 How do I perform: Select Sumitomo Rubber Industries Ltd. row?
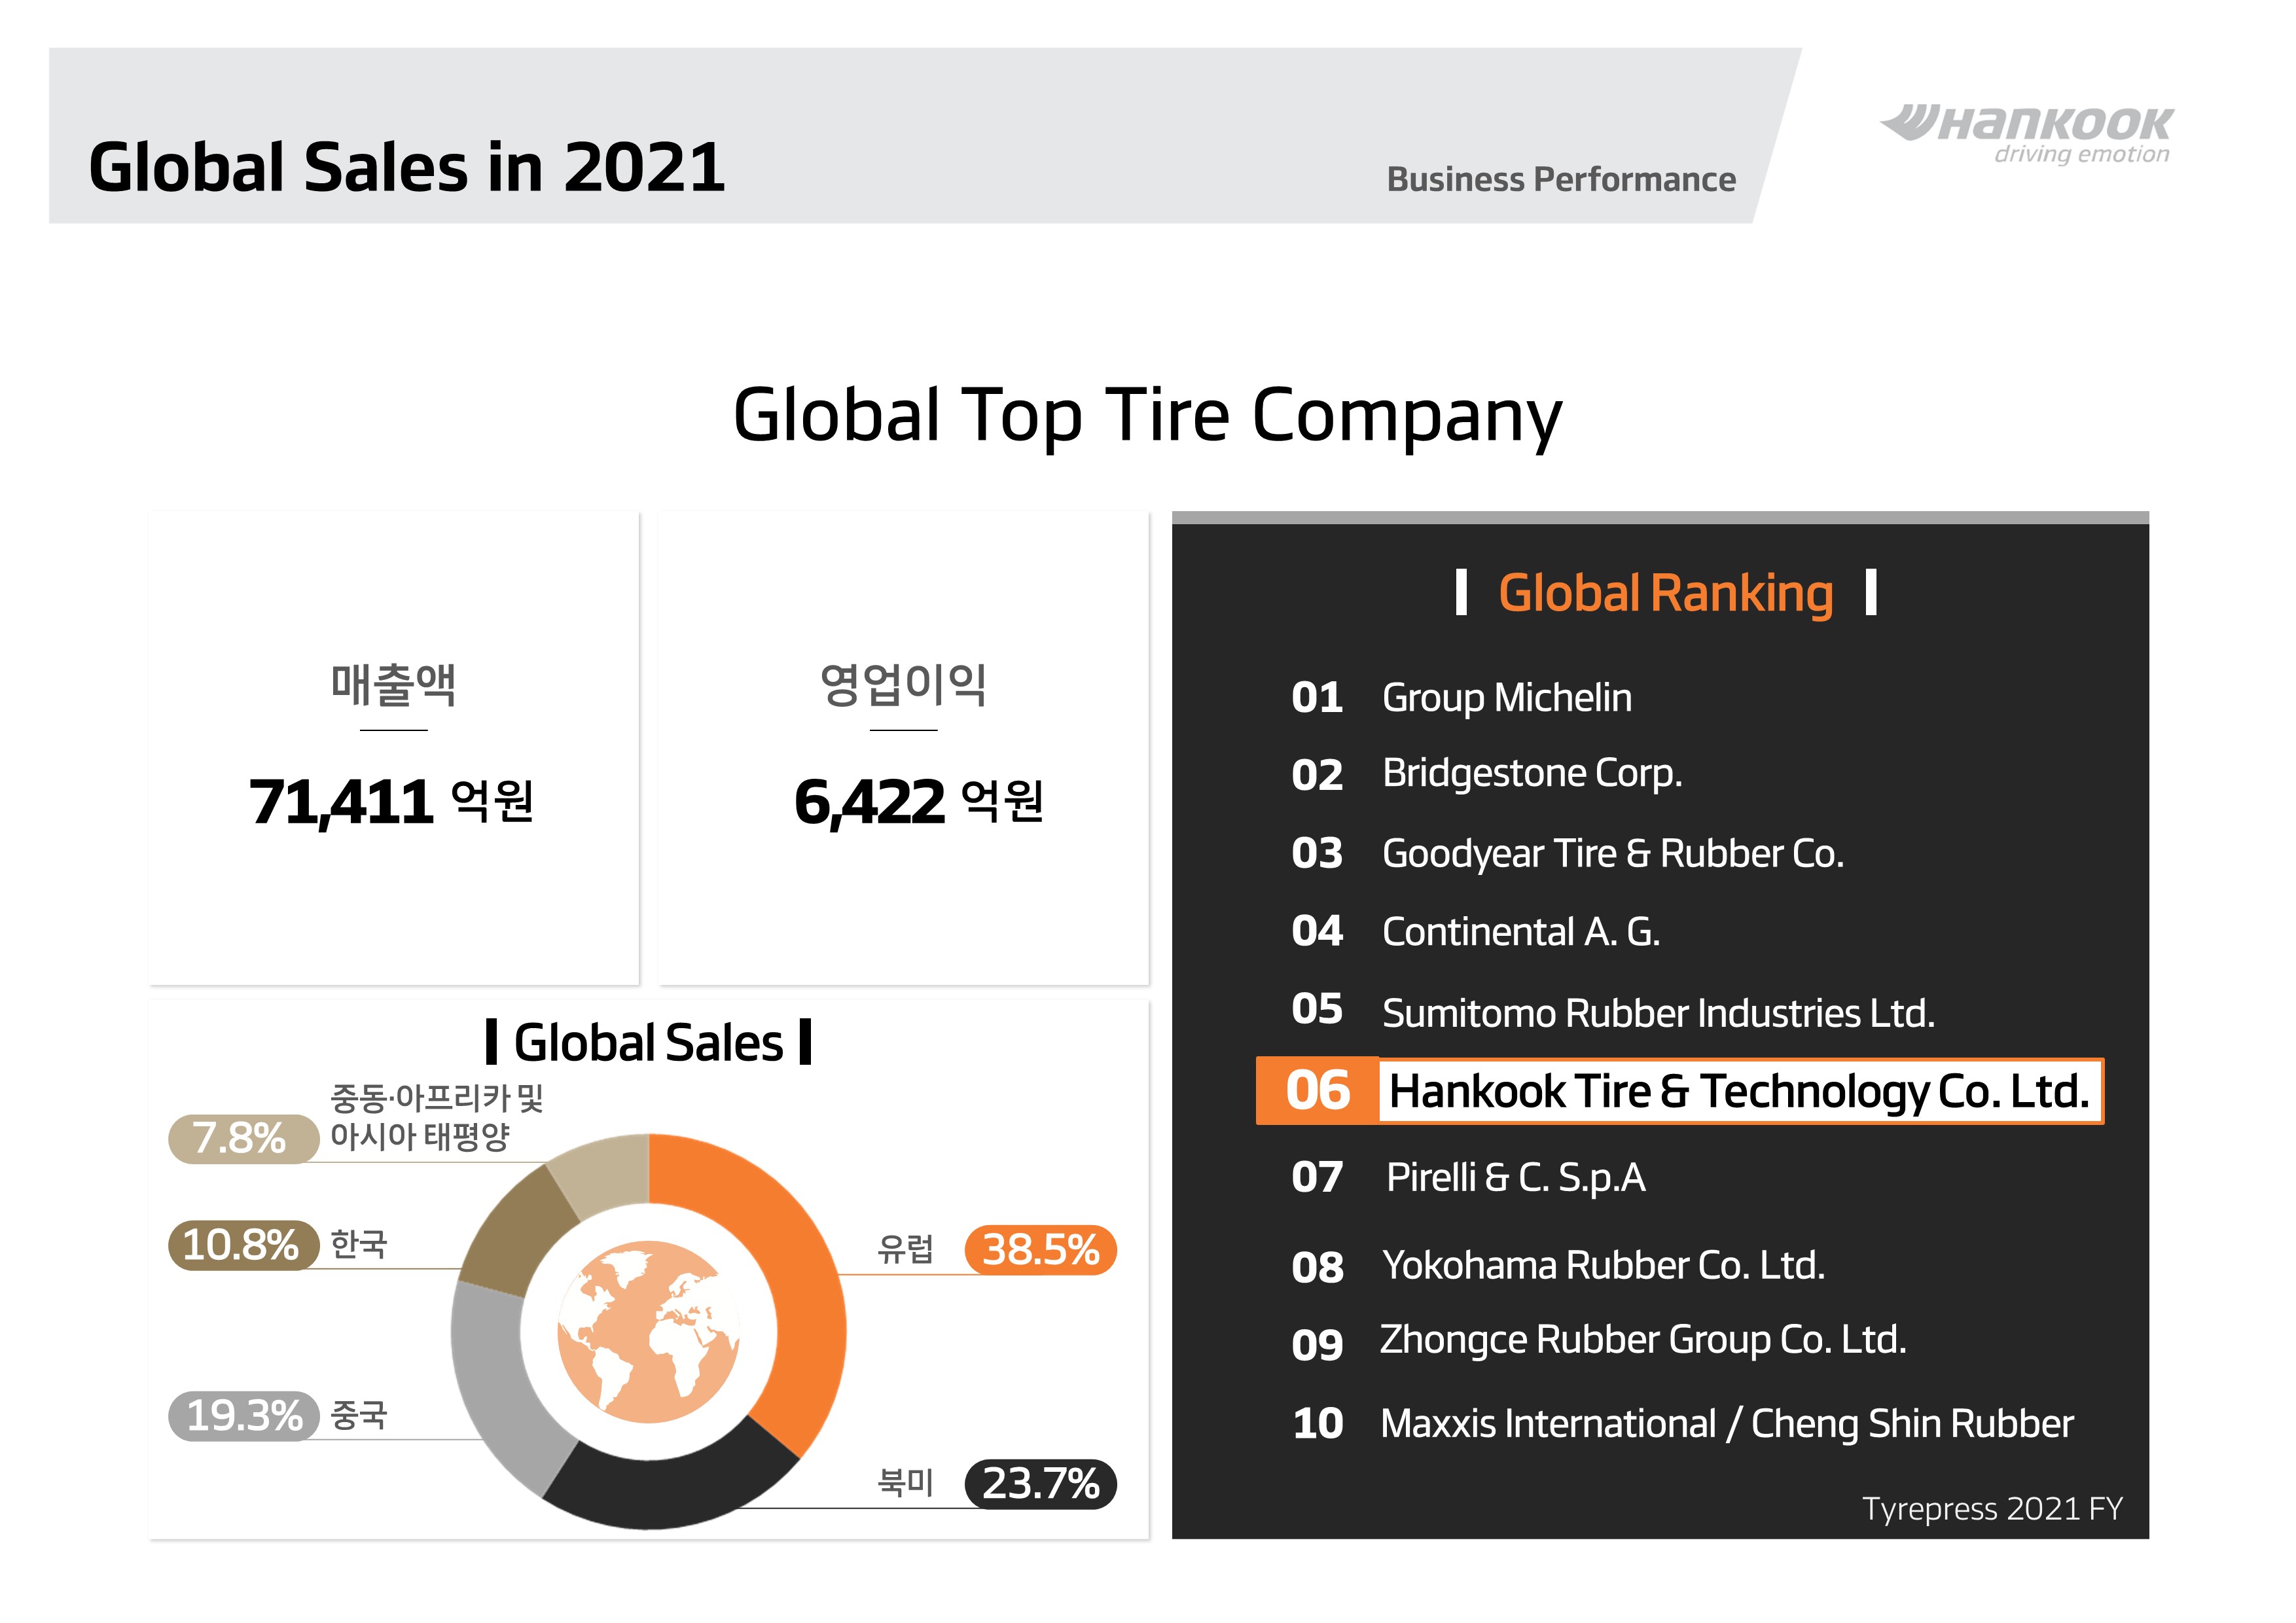coord(1612,1012)
